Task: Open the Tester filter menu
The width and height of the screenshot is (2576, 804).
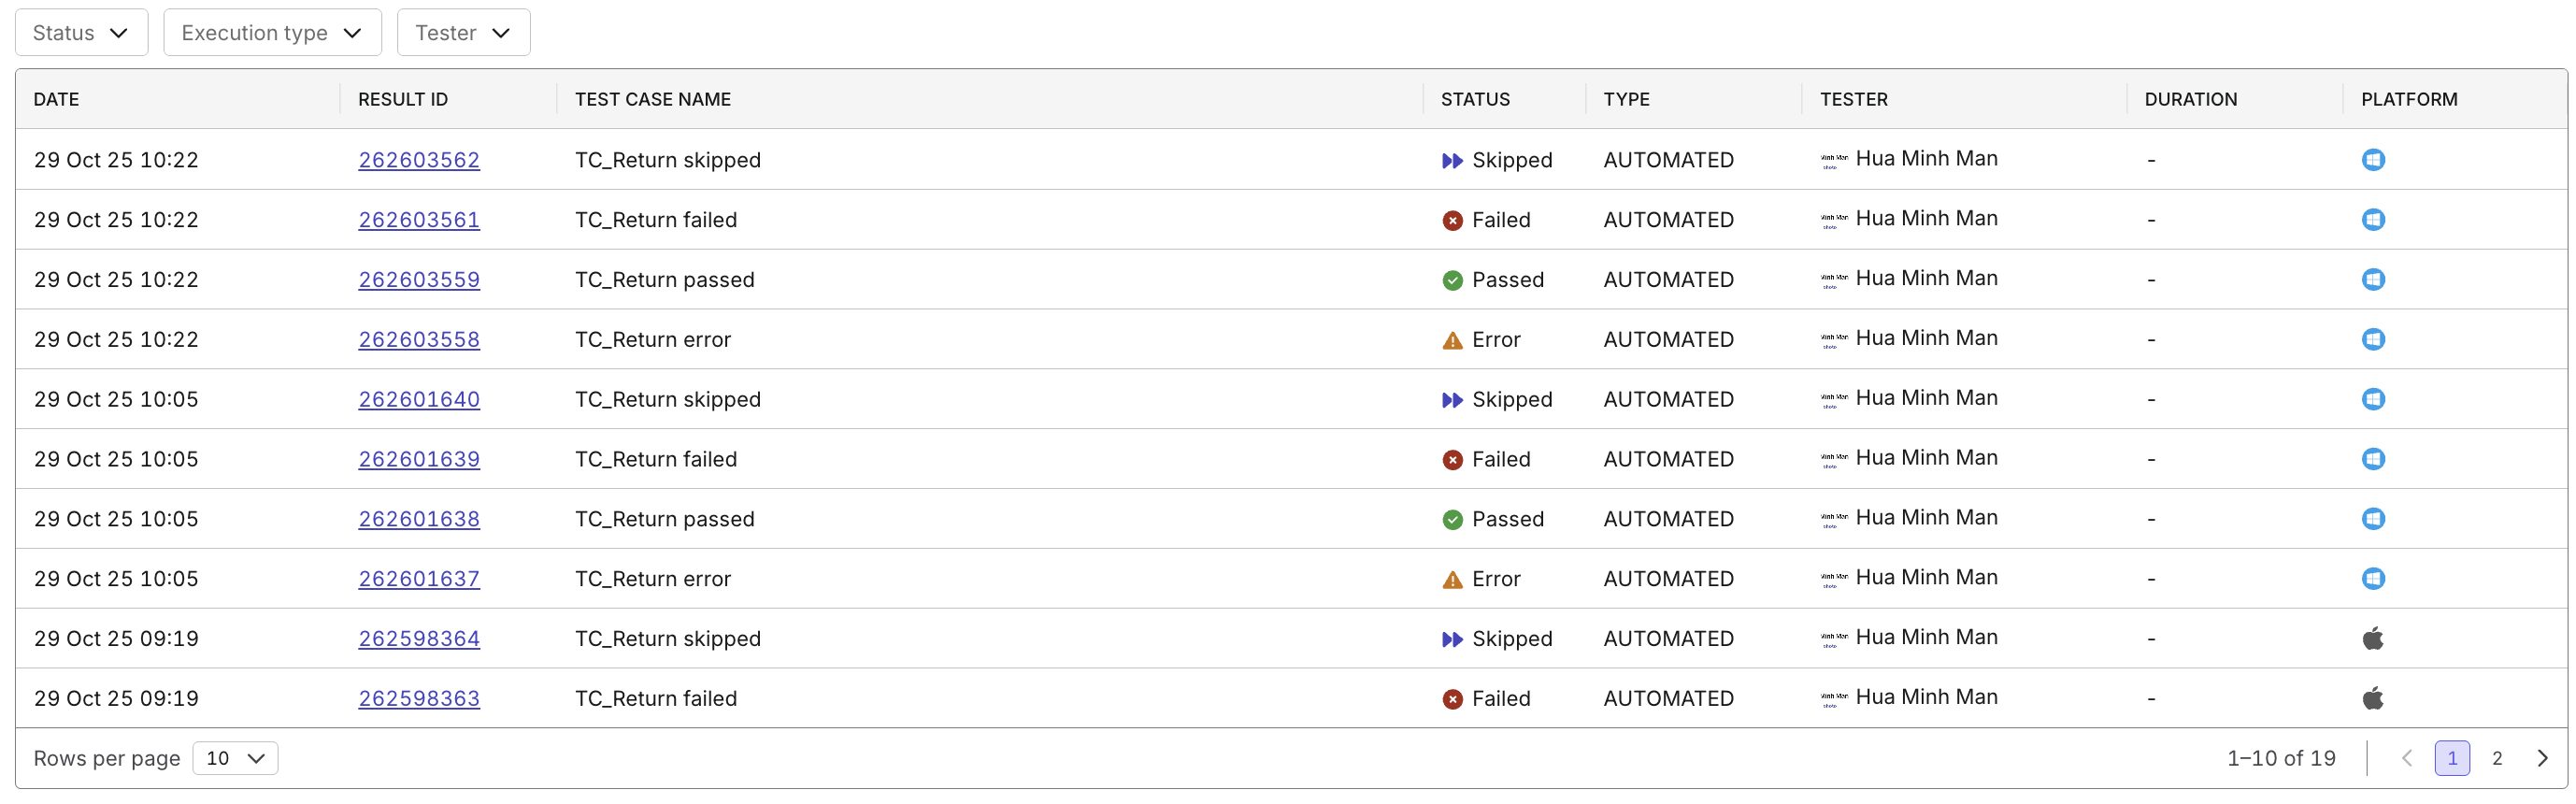Action: (x=462, y=32)
